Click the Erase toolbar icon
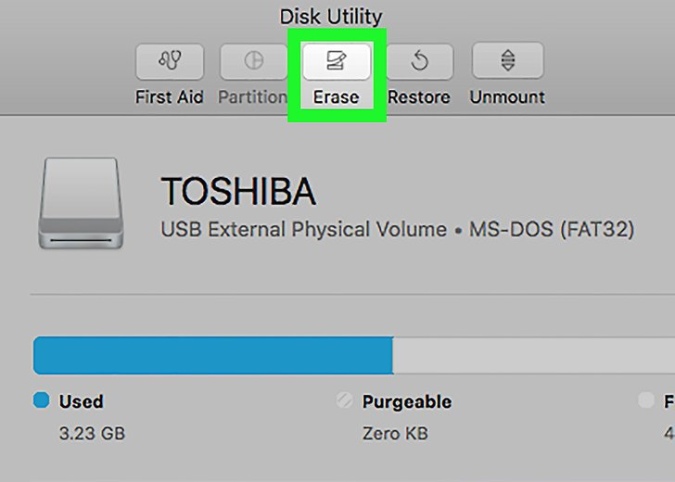Viewport: 675px width, 482px height. coord(336,61)
